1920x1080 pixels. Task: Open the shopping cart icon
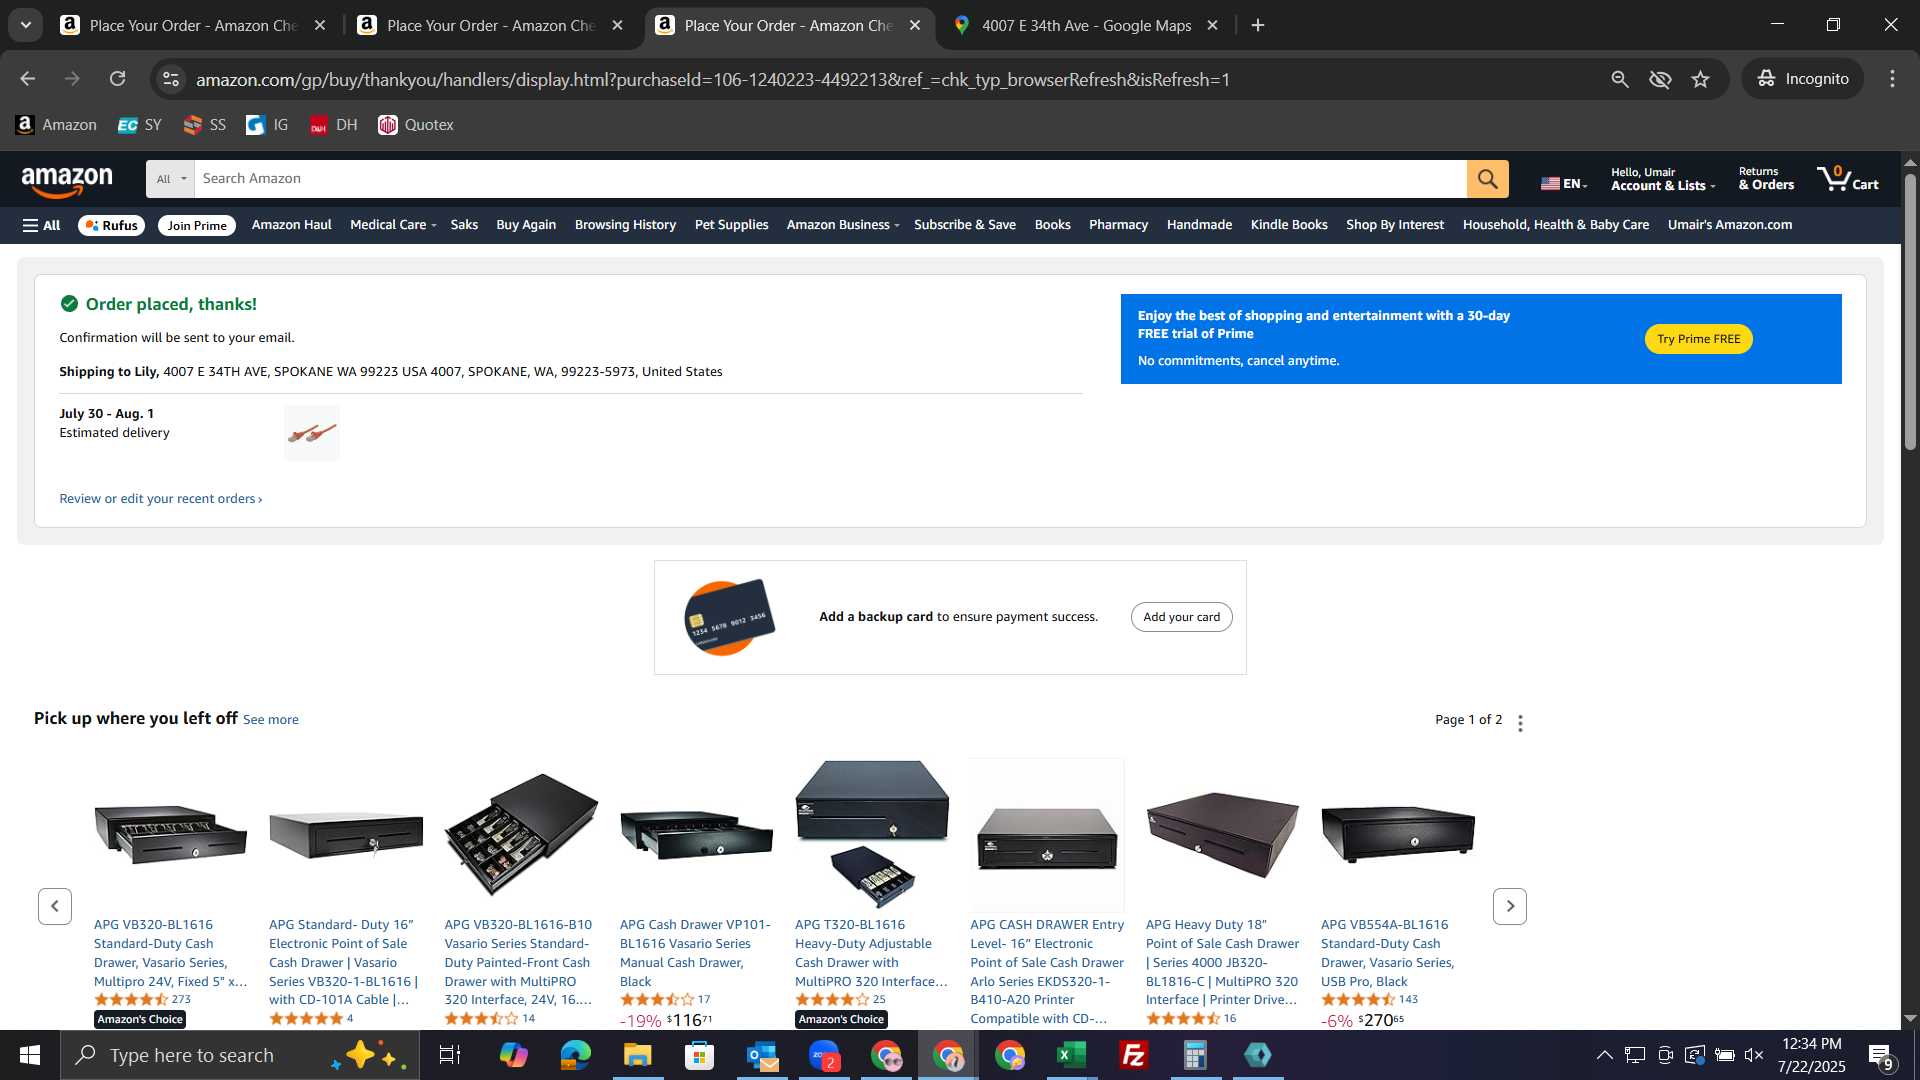pyautogui.click(x=1848, y=179)
